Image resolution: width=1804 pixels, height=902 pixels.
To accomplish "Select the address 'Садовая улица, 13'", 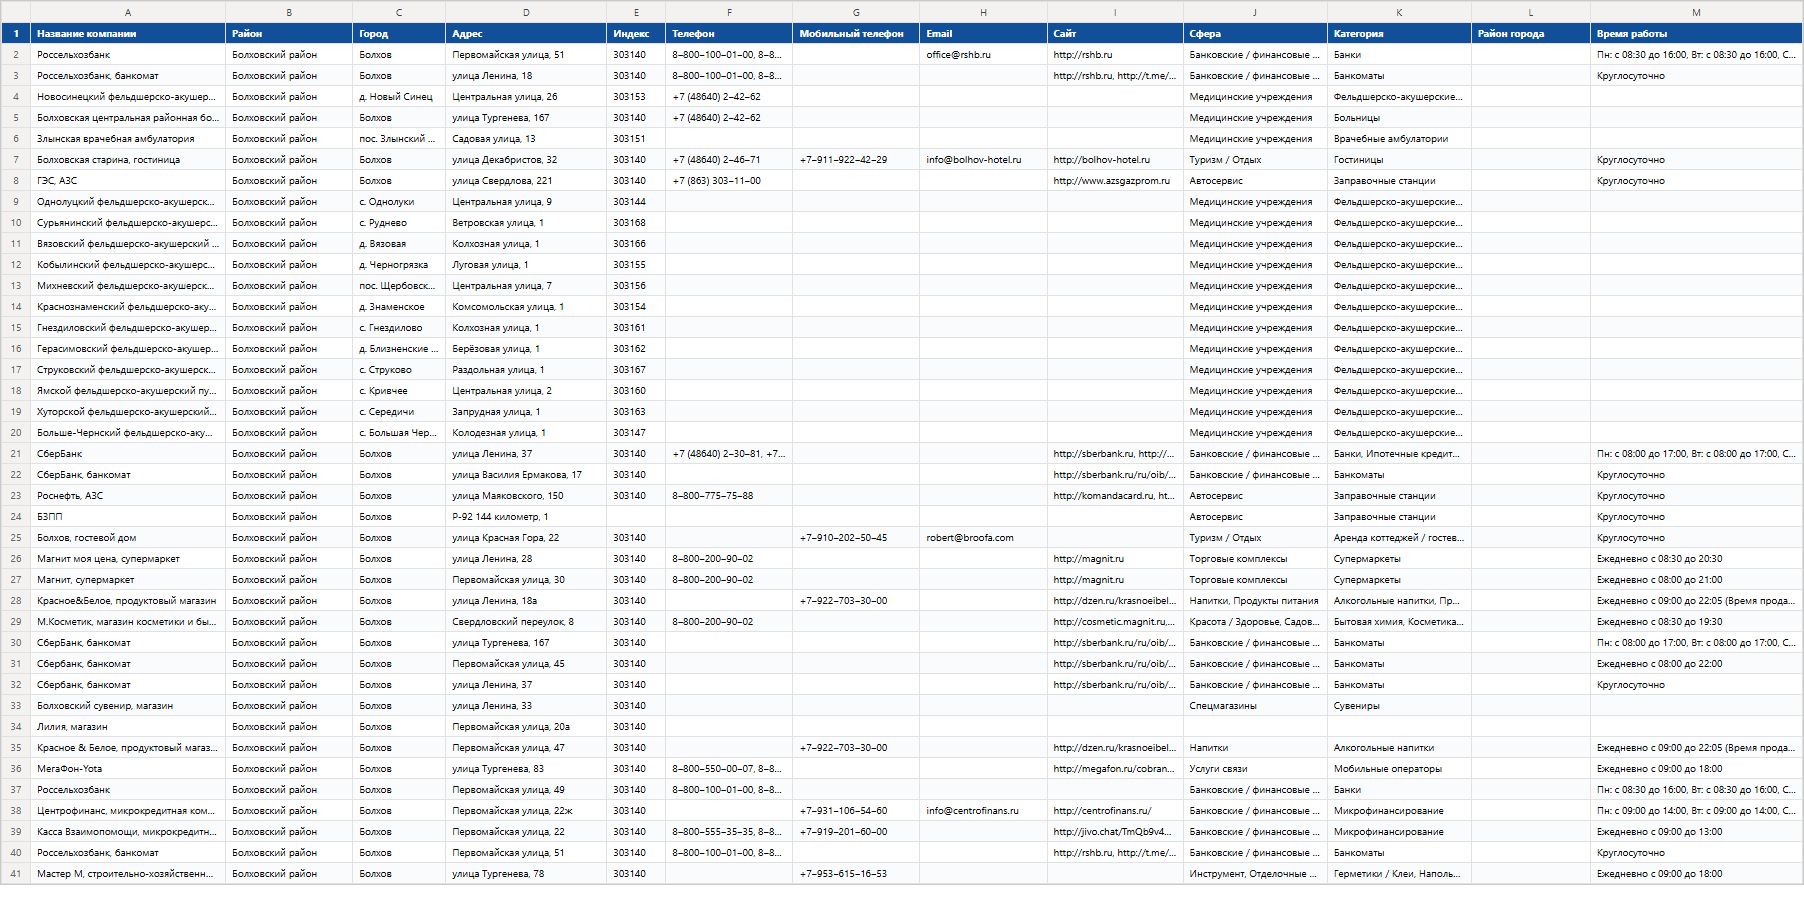I will click(x=526, y=139).
